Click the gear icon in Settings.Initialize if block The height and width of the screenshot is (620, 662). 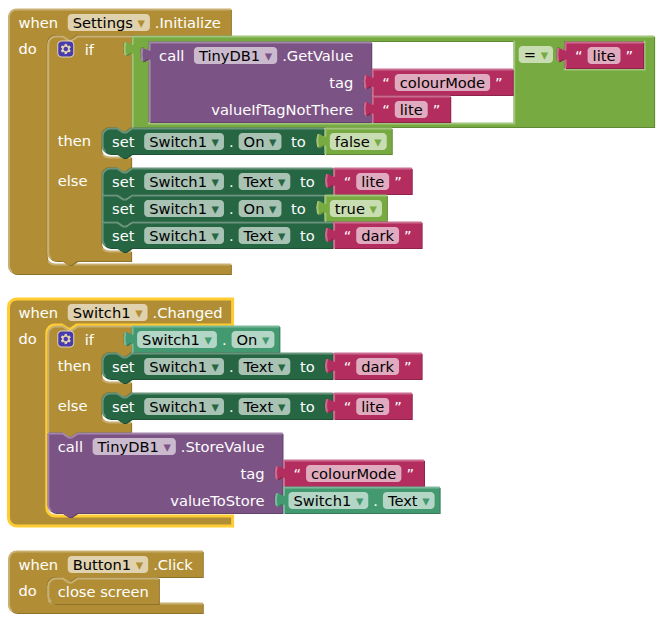pyautogui.click(x=66, y=49)
